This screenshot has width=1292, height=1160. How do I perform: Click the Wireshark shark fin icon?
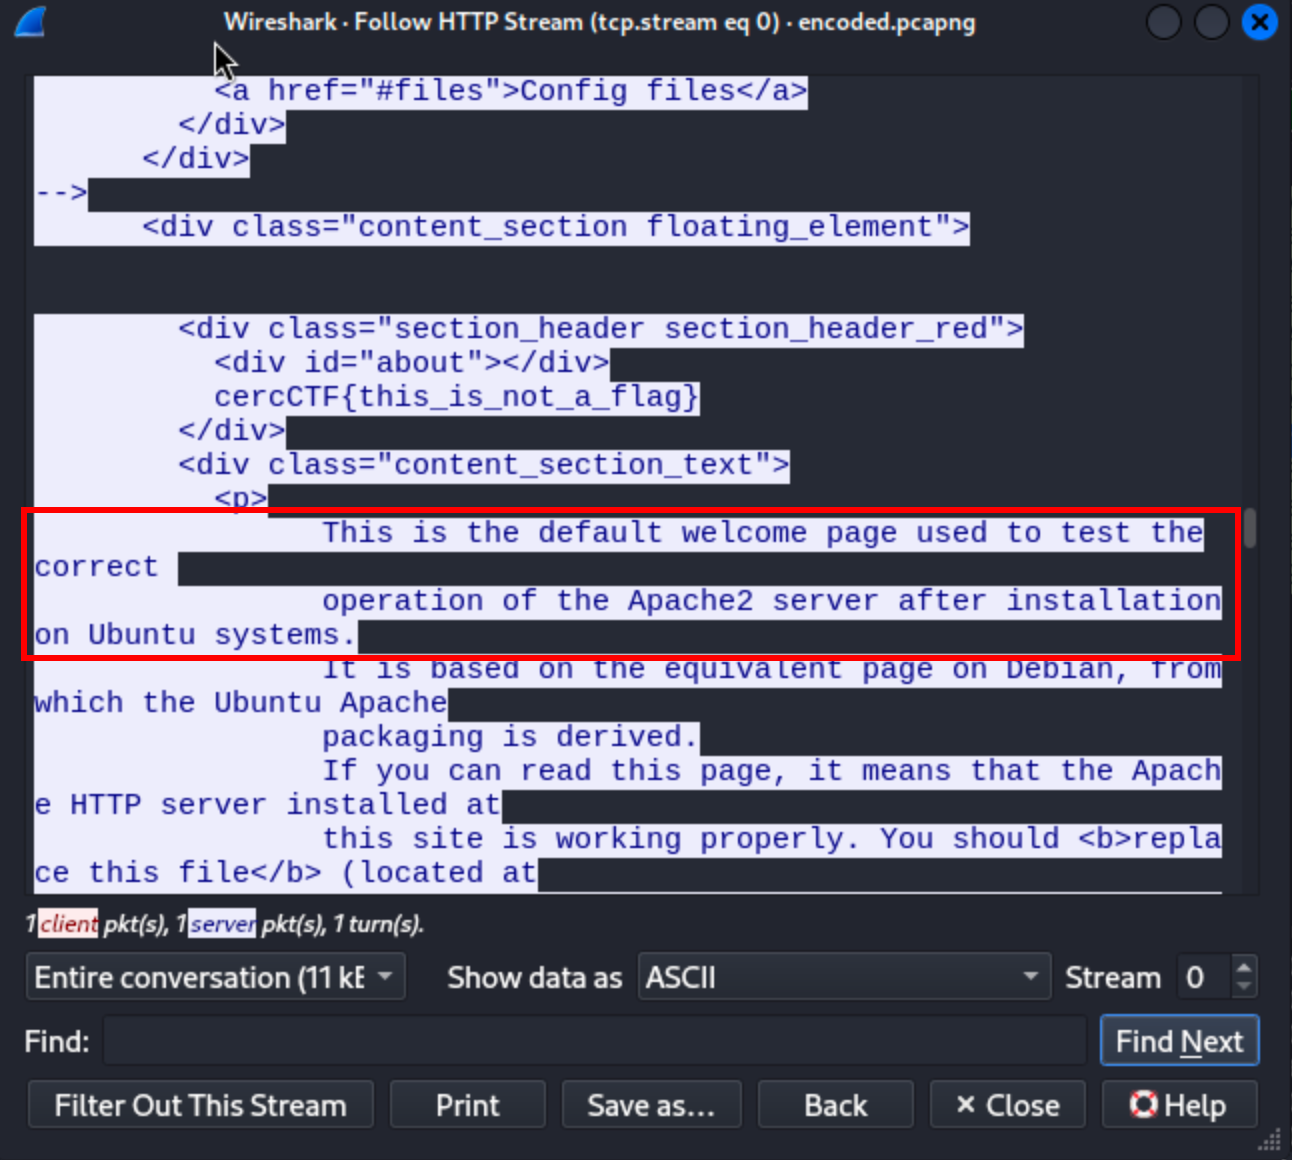pyautogui.click(x=31, y=21)
